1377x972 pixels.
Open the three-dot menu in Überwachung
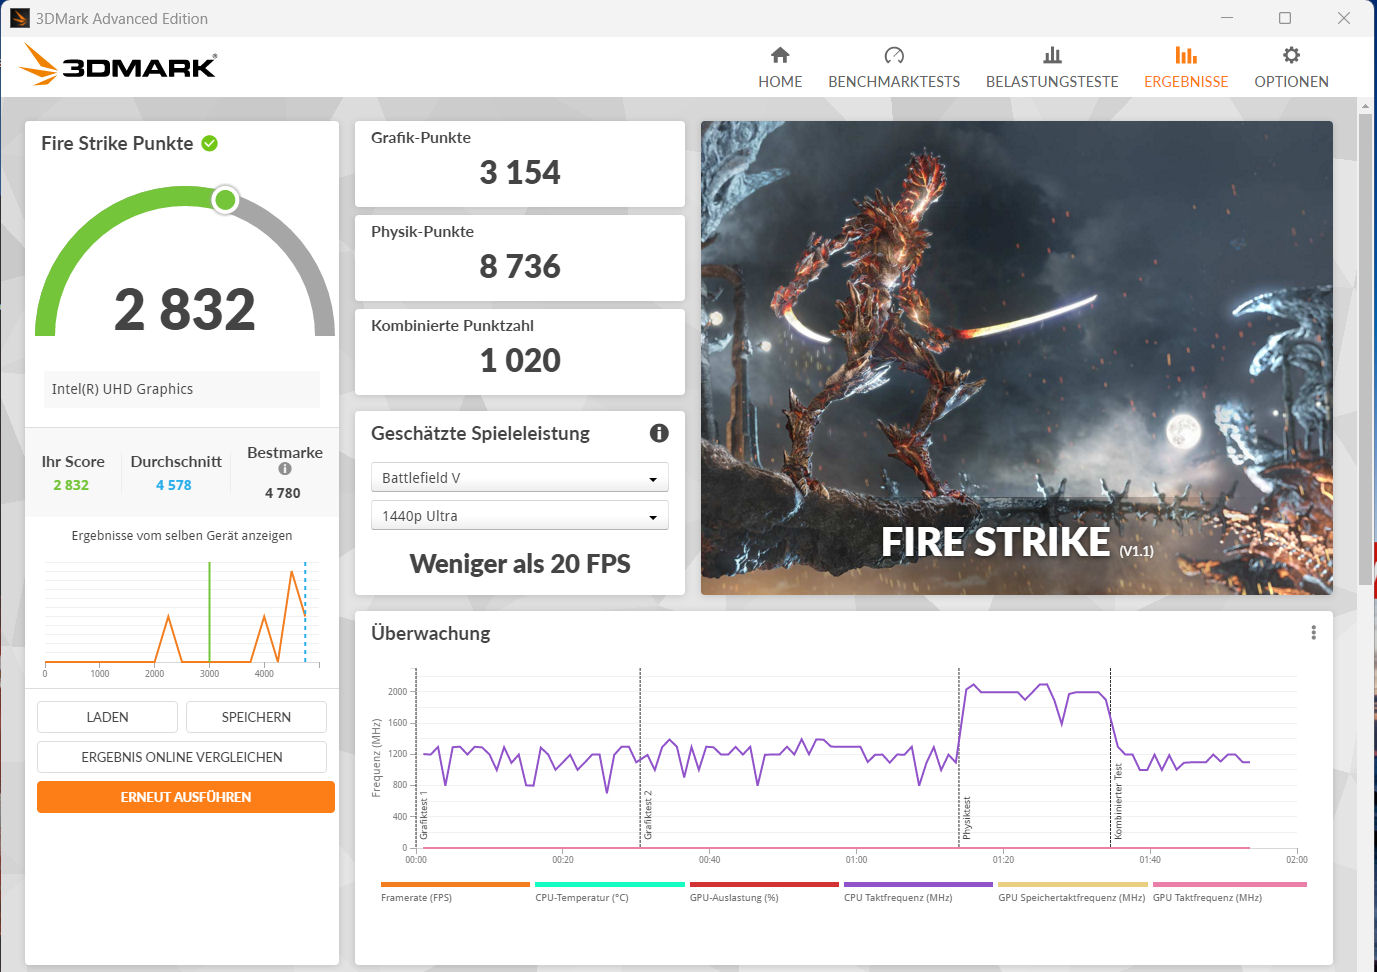[1313, 633]
